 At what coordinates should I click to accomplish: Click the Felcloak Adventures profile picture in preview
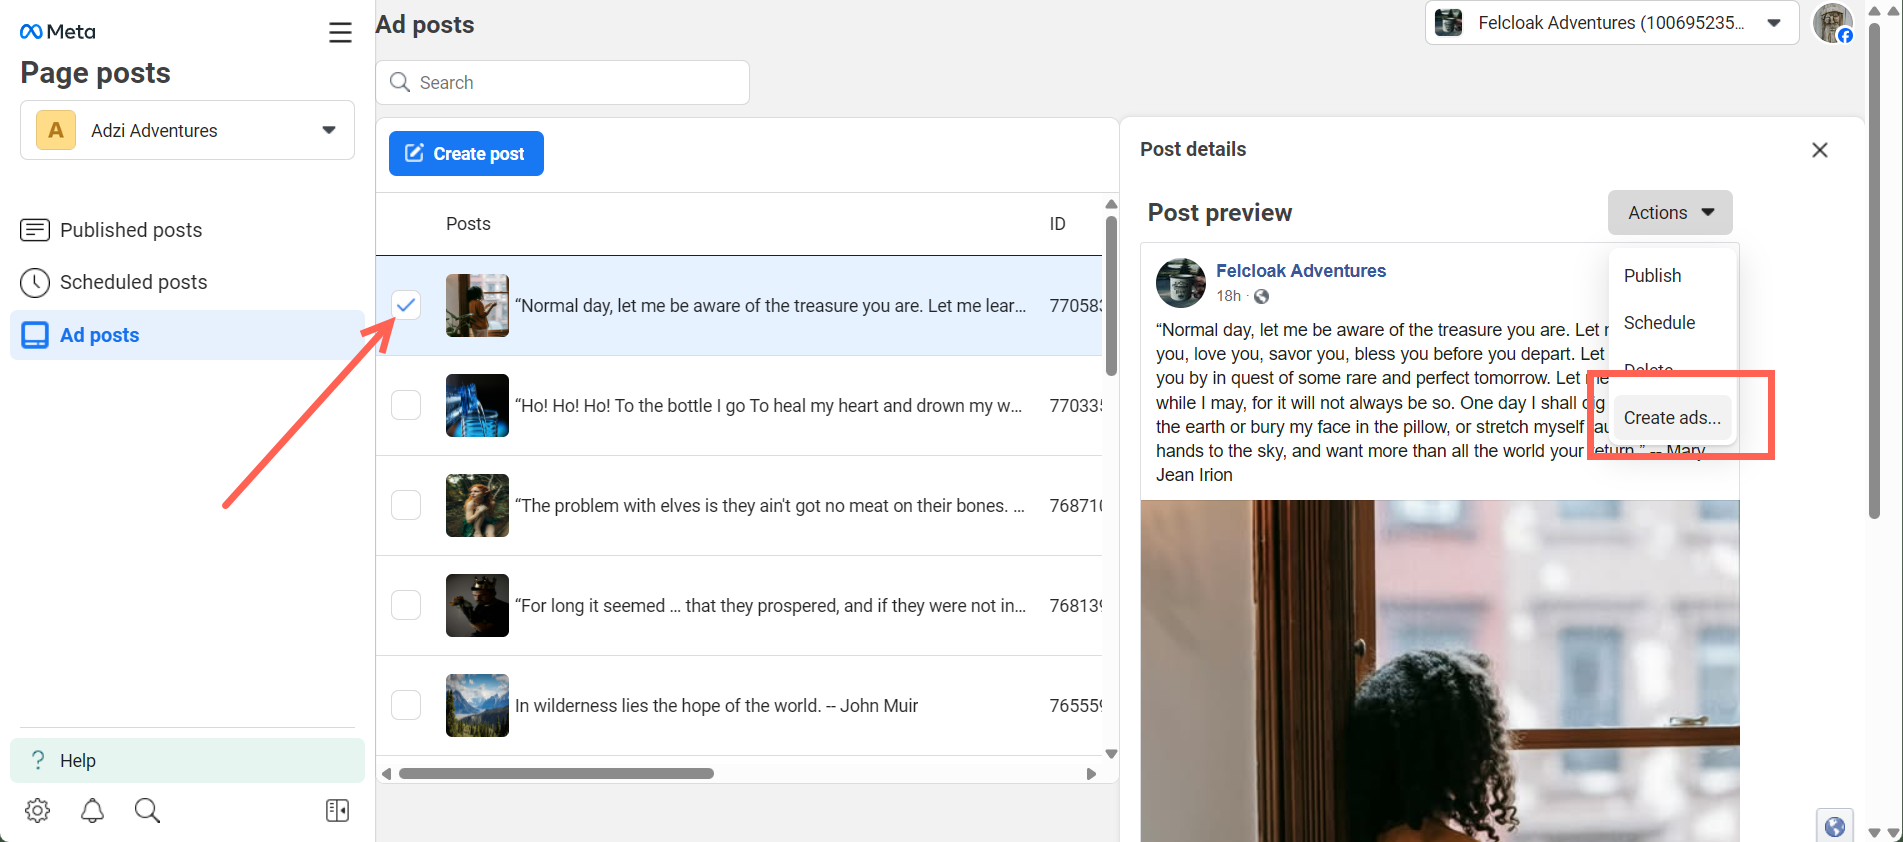pyautogui.click(x=1181, y=283)
